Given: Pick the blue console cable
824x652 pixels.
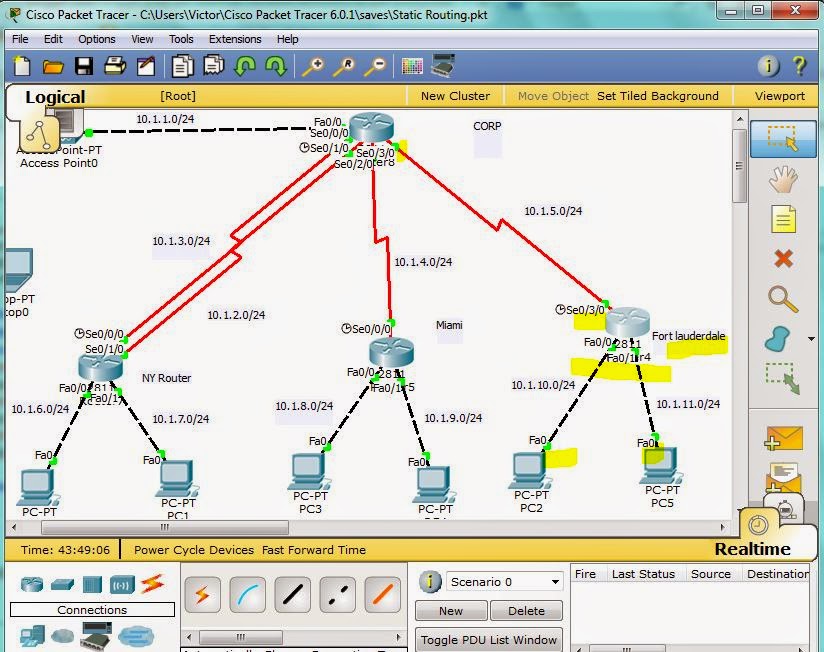Looking at the screenshot, I should [x=248, y=595].
